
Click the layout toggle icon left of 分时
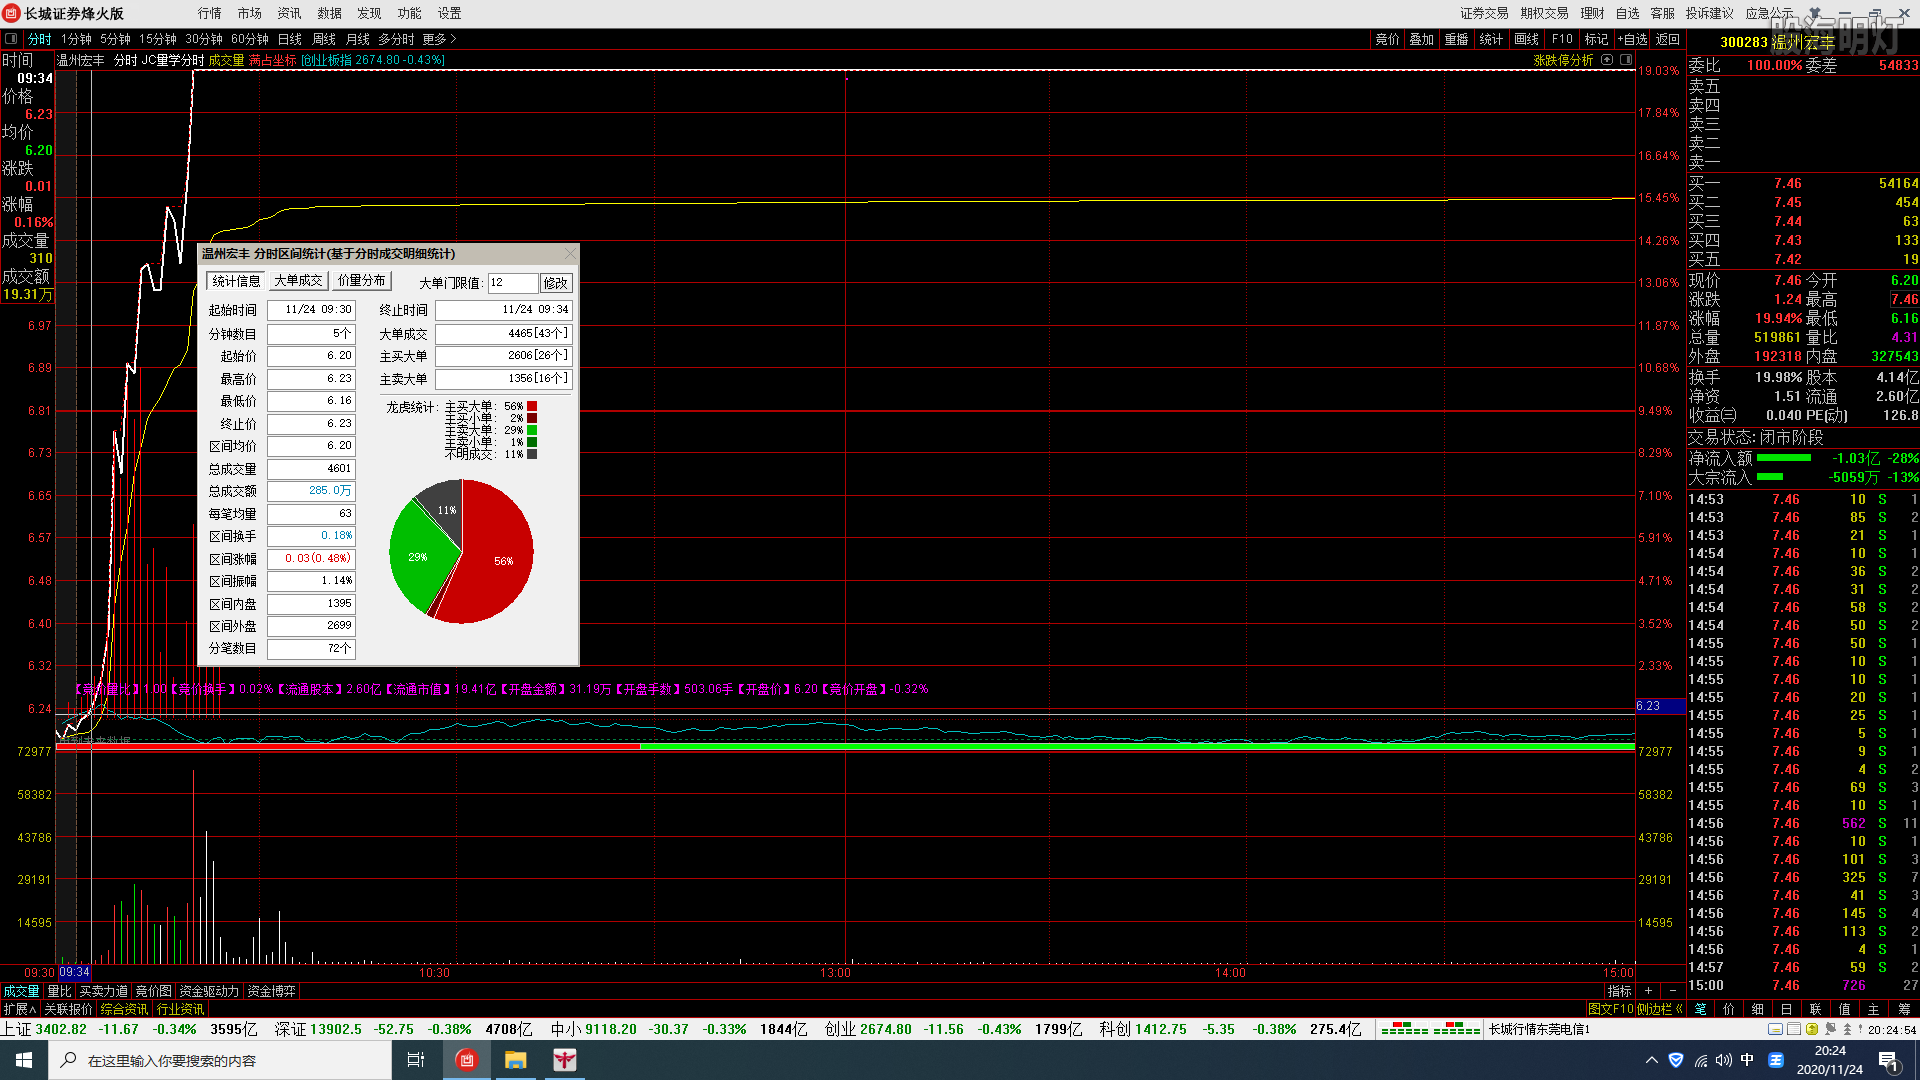(11, 39)
